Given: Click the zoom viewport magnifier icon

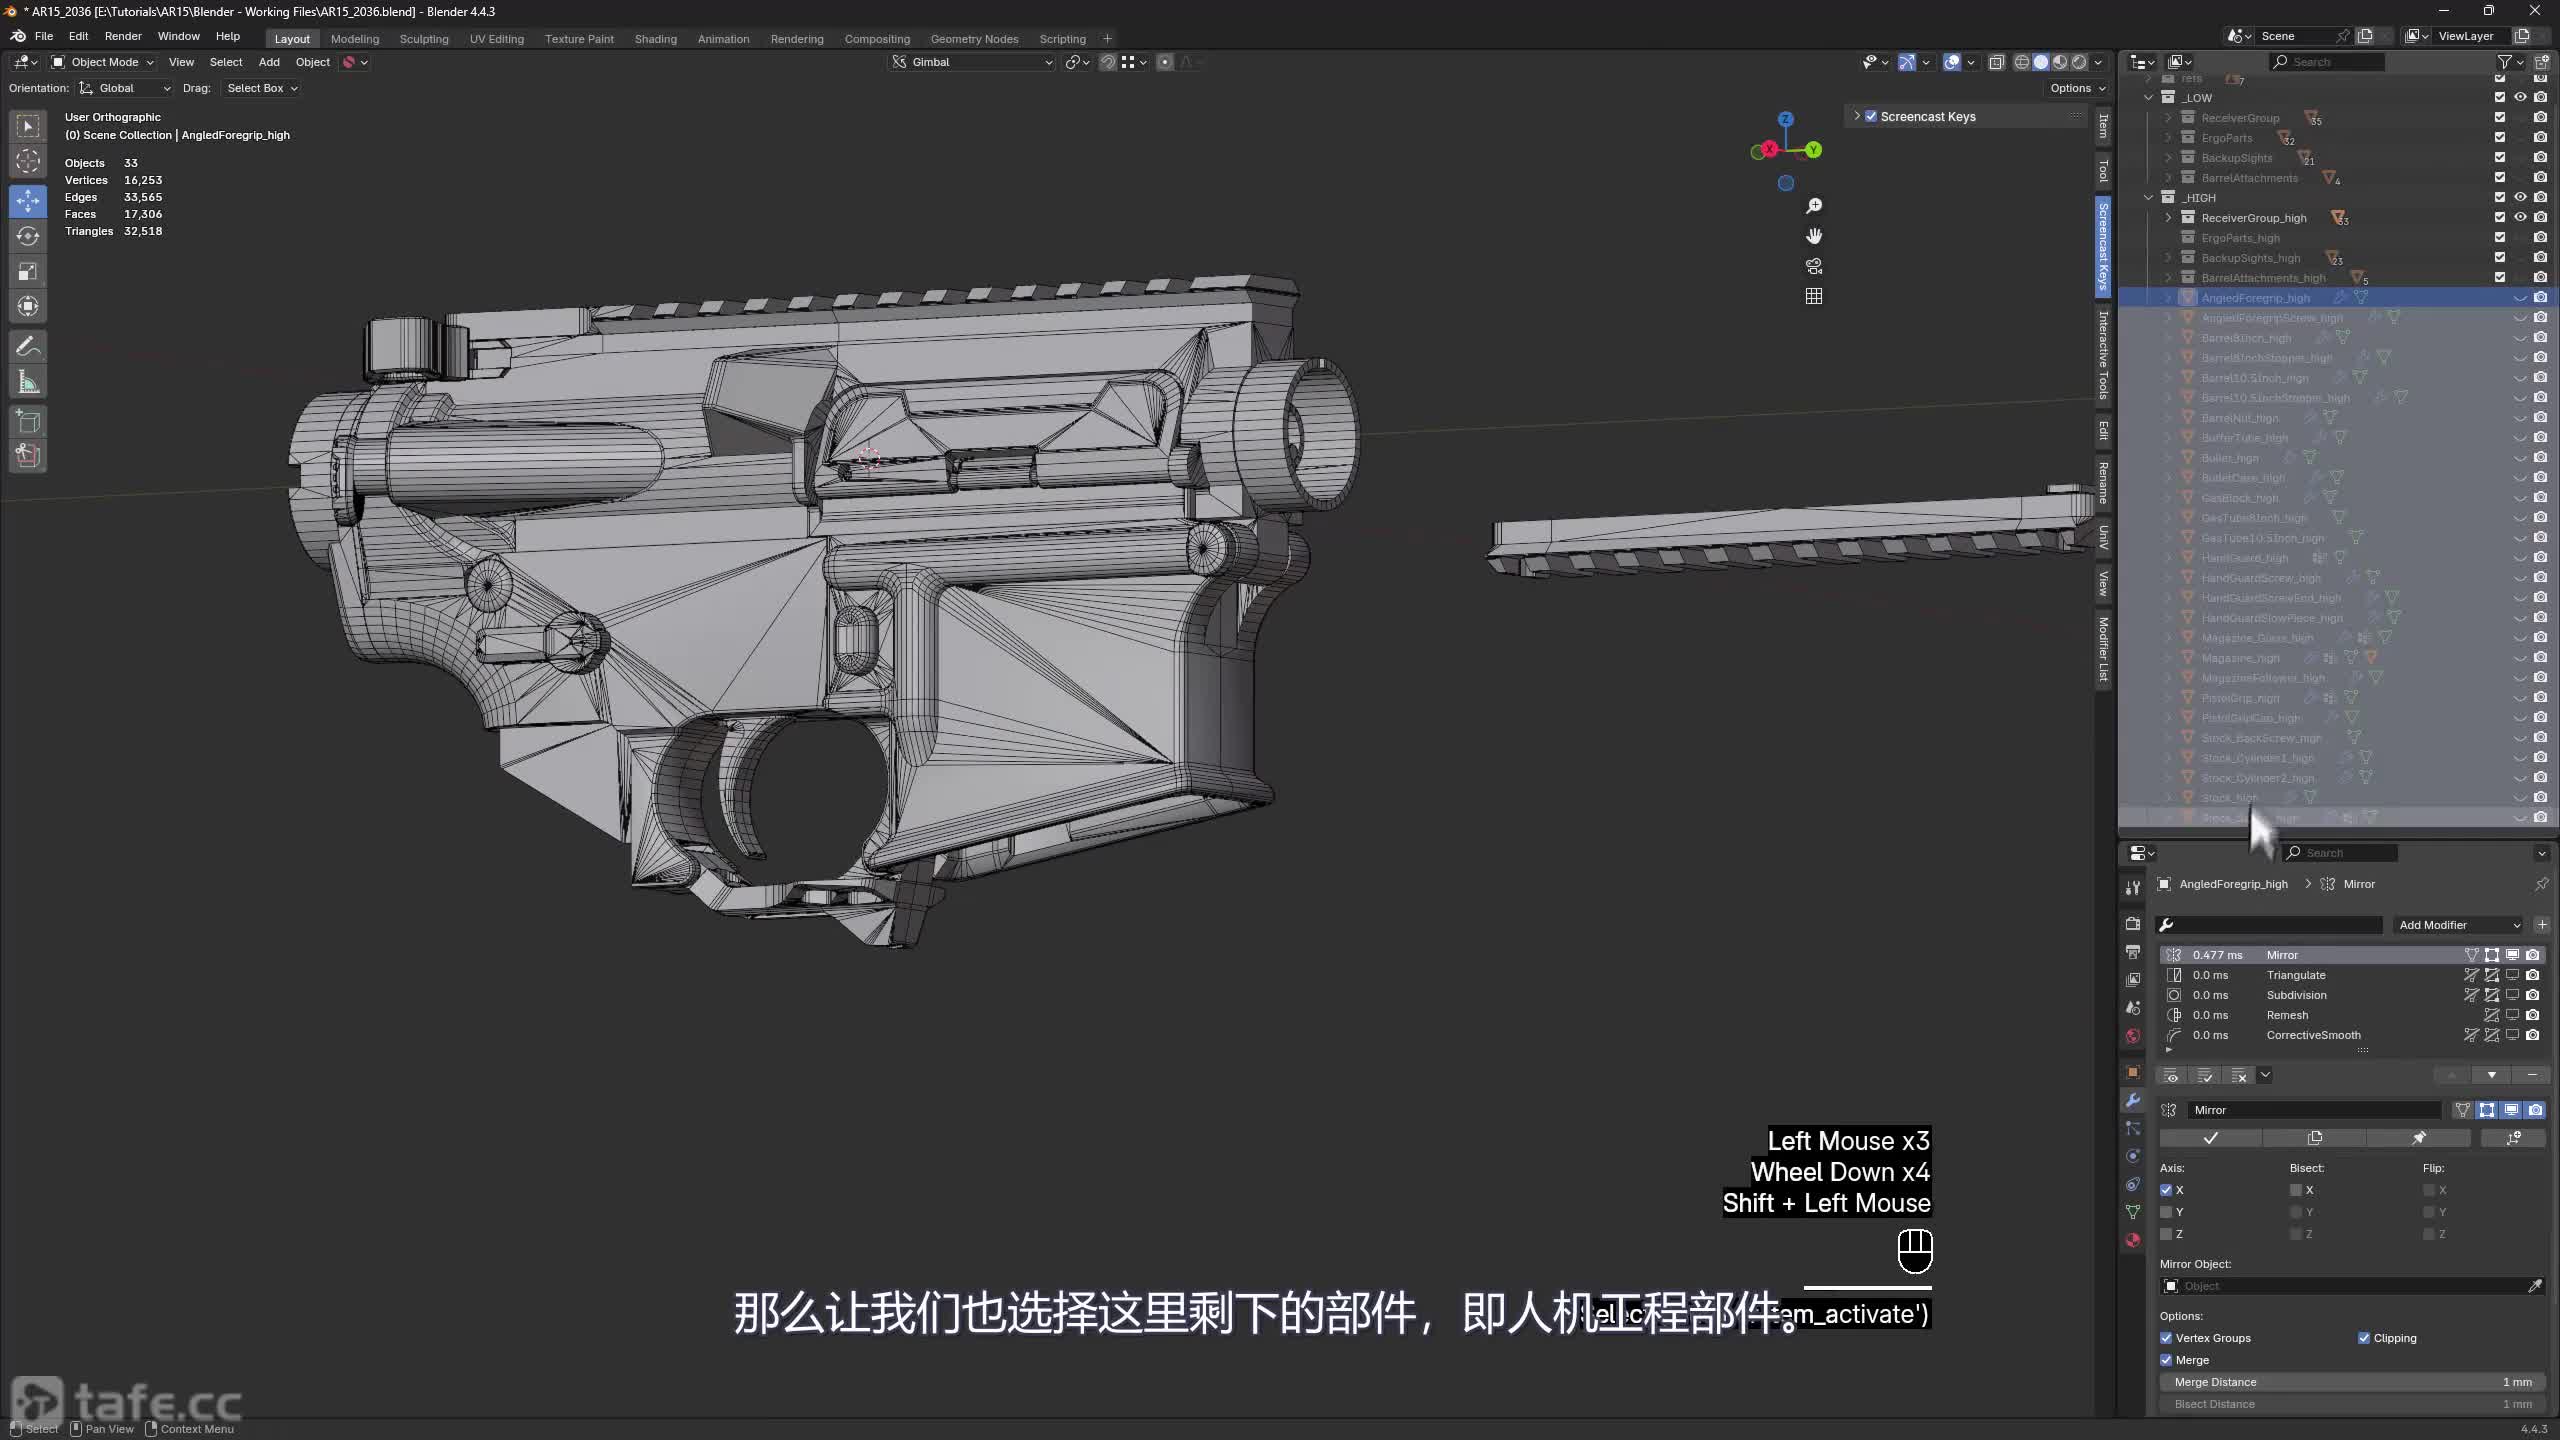Looking at the screenshot, I should pos(1814,206).
